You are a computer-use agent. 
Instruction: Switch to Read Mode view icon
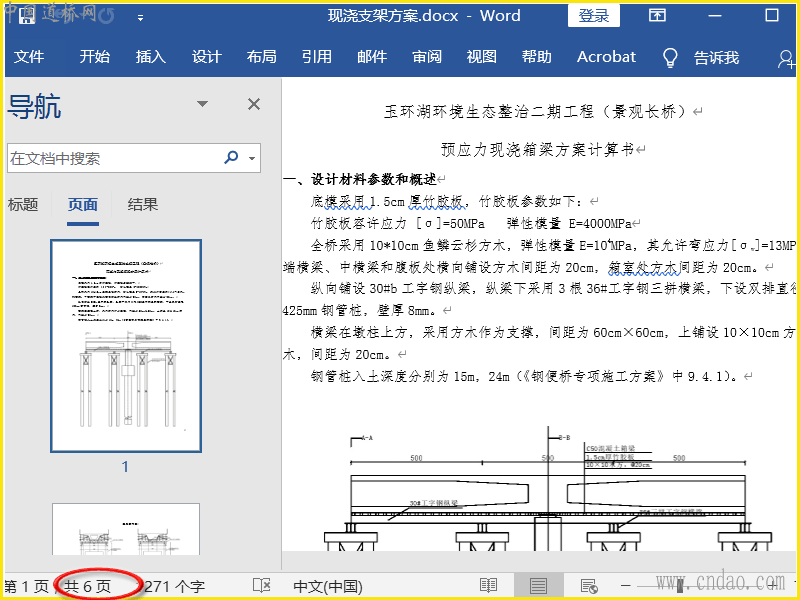pos(489,586)
